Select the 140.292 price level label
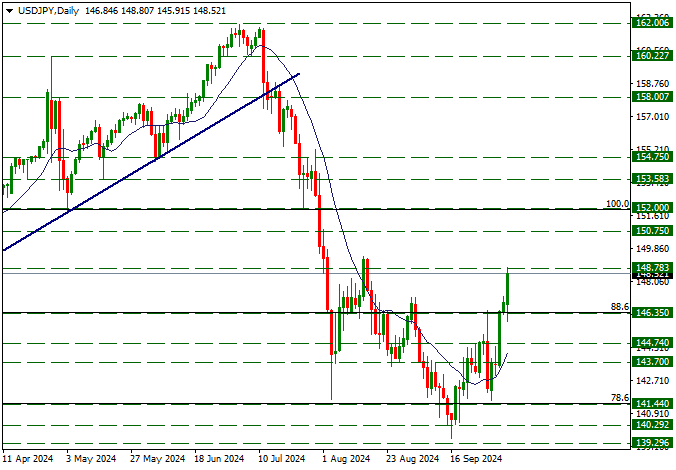Screen dimensions: 676x470 click(x=652, y=425)
